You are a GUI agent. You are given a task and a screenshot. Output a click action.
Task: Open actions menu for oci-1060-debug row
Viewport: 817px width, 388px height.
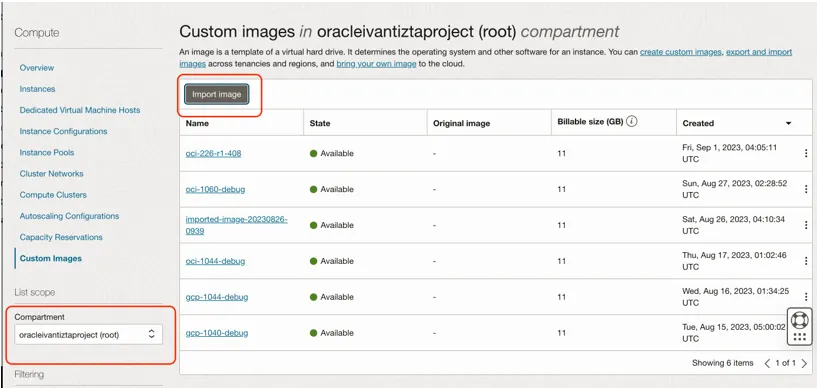[x=807, y=189]
